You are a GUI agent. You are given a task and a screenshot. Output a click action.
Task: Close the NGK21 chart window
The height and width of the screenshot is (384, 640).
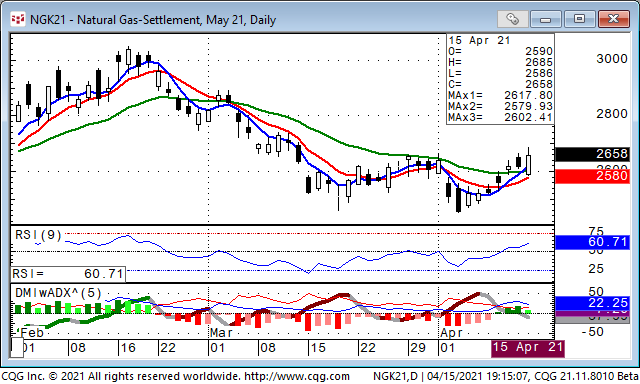(613, 19)
